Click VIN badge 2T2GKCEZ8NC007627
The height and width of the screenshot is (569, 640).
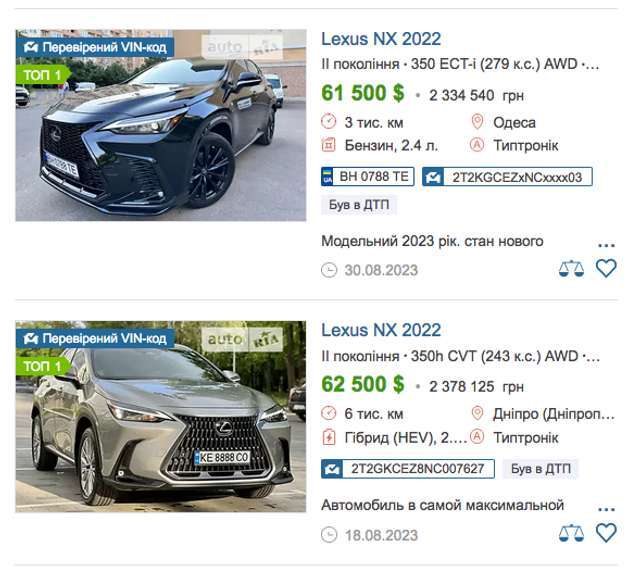pos(408,469)
